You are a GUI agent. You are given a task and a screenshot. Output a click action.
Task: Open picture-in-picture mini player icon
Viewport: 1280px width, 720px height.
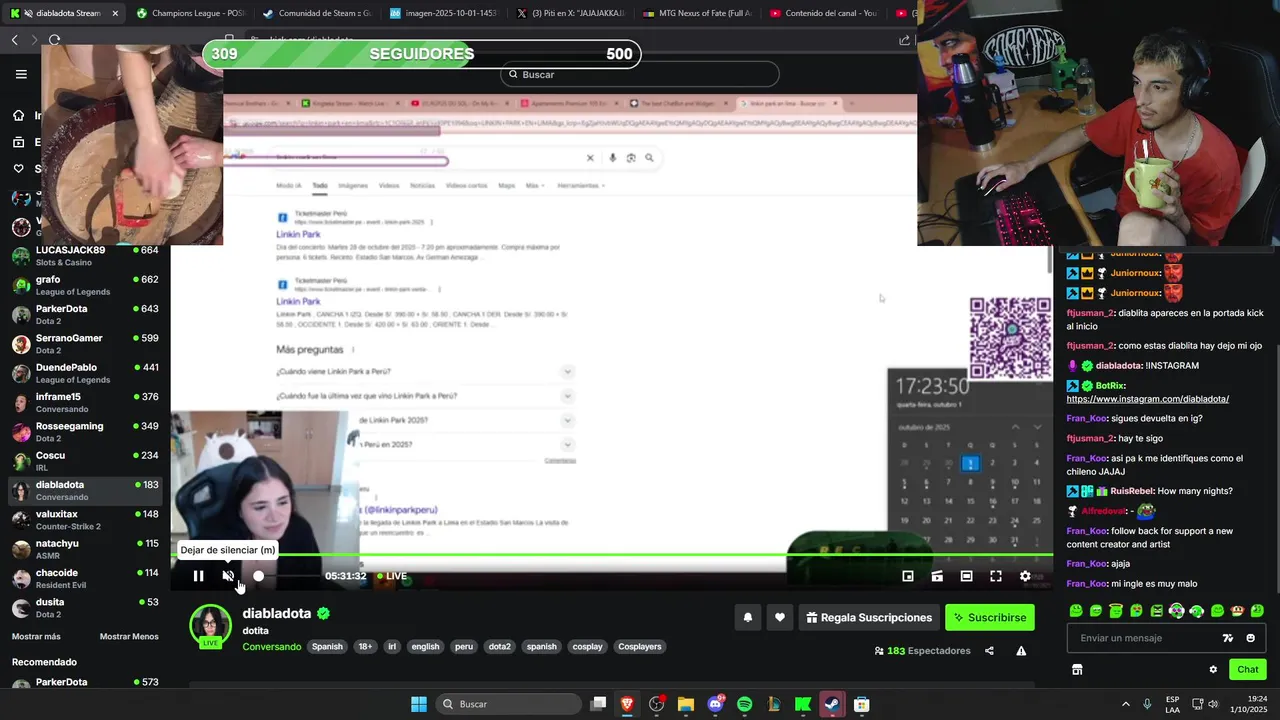click(x=908, y=576)
